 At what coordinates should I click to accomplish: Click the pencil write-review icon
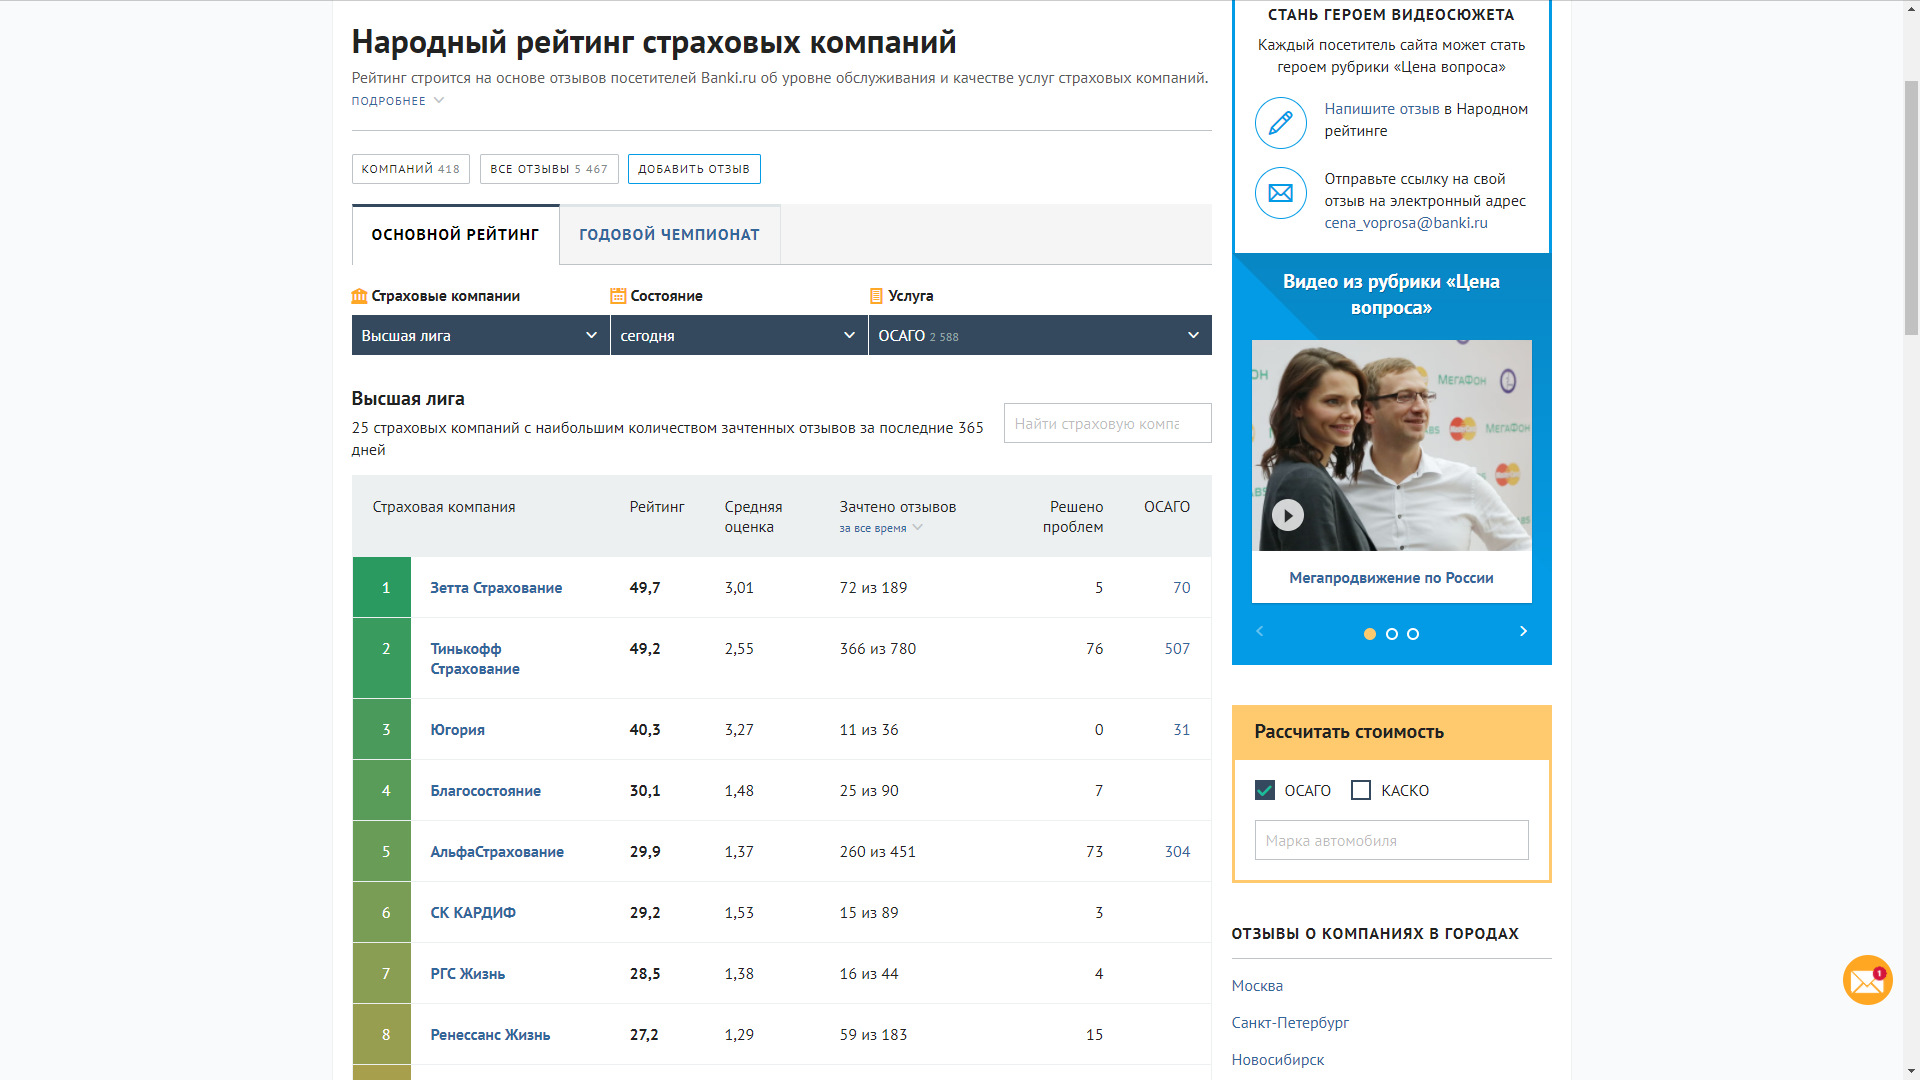pyautogui.click(x=1280, y=123)
